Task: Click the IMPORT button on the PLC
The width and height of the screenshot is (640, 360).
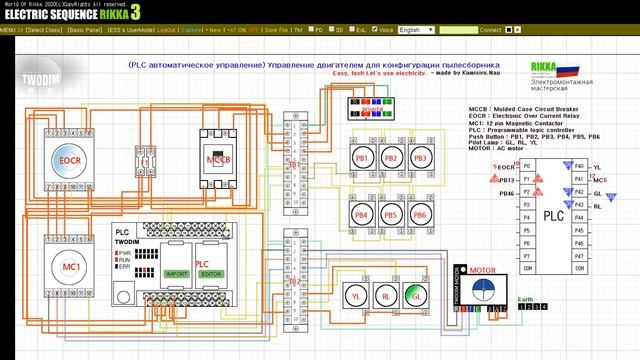Action: point(176,274)
